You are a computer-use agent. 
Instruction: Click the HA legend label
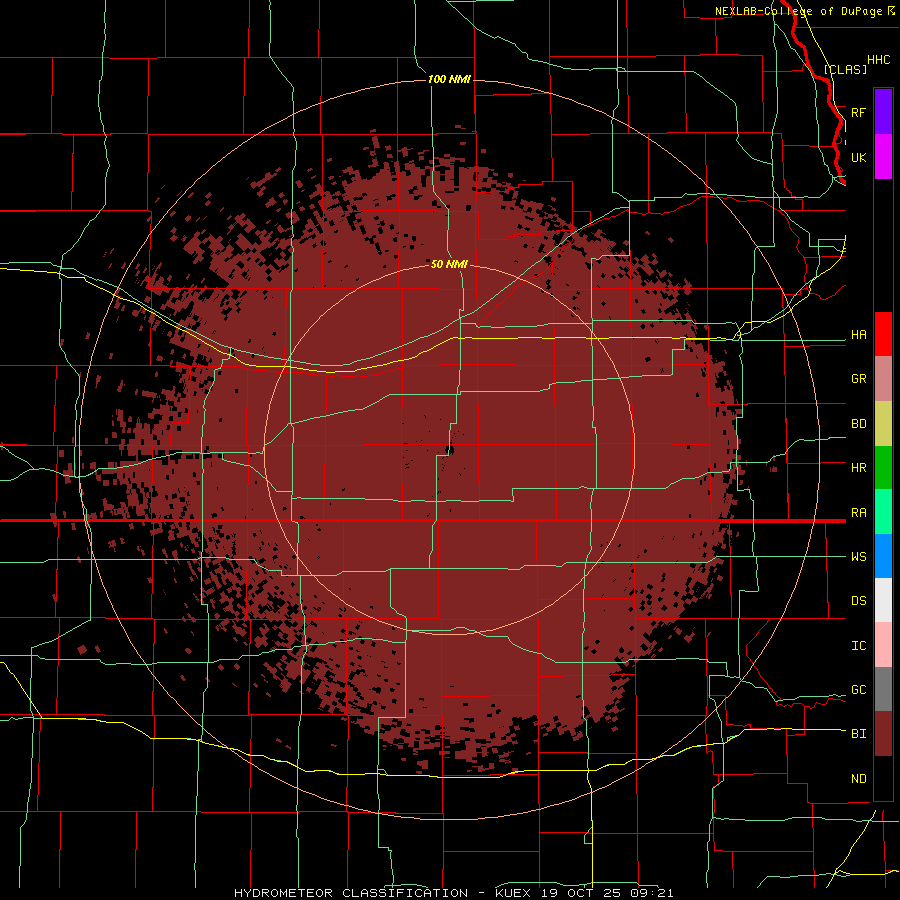point(859,335)
